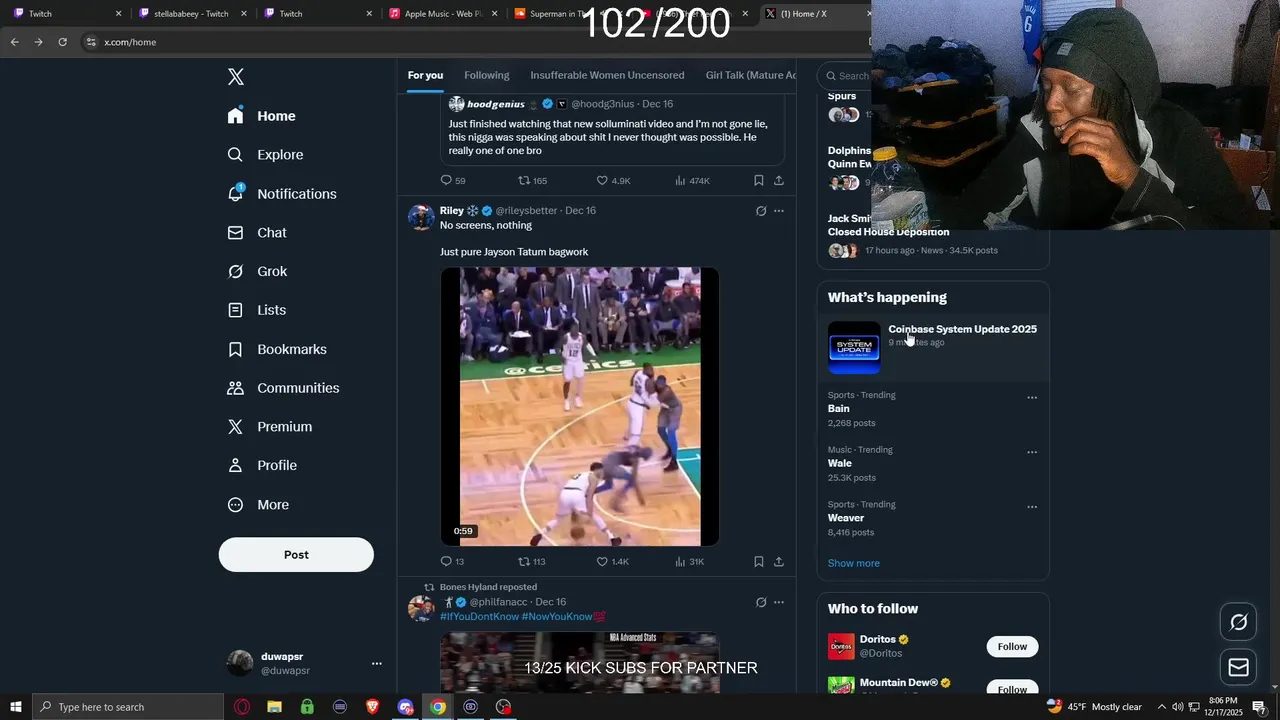This screenshot has height=720, width=1280.
Task: Go back in browser
Action: coord(14,42)
